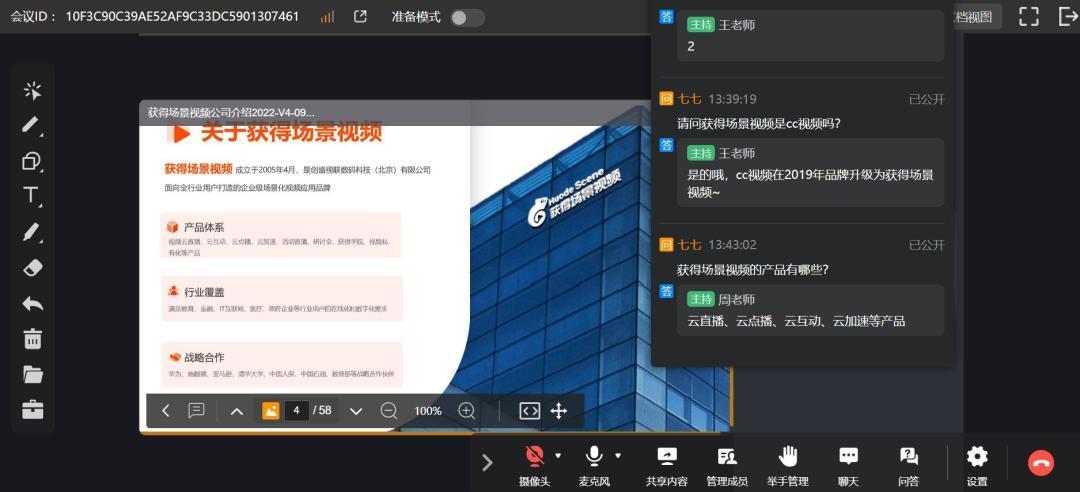Clear annotations with the trash icon

click(x=32, y=338)
